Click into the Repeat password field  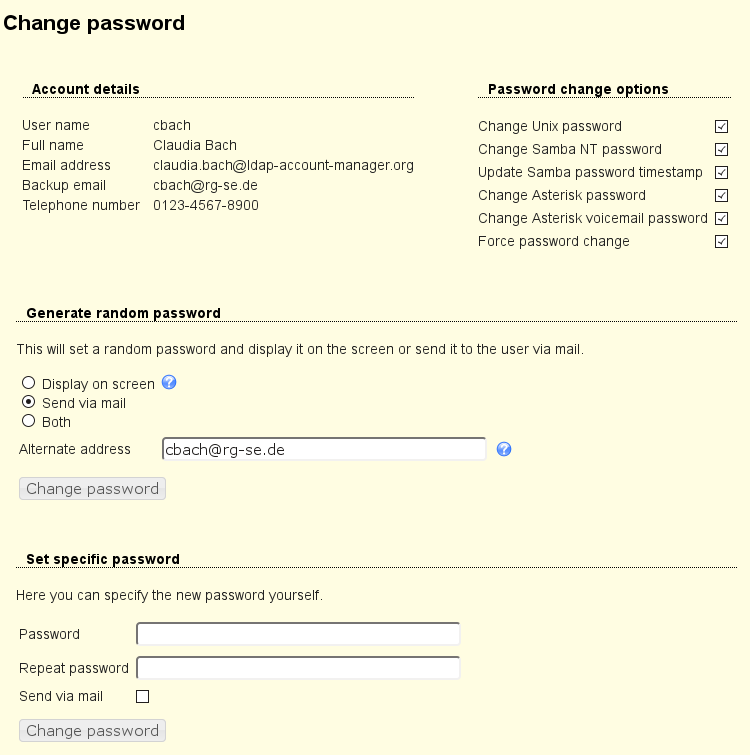[298, 668]
